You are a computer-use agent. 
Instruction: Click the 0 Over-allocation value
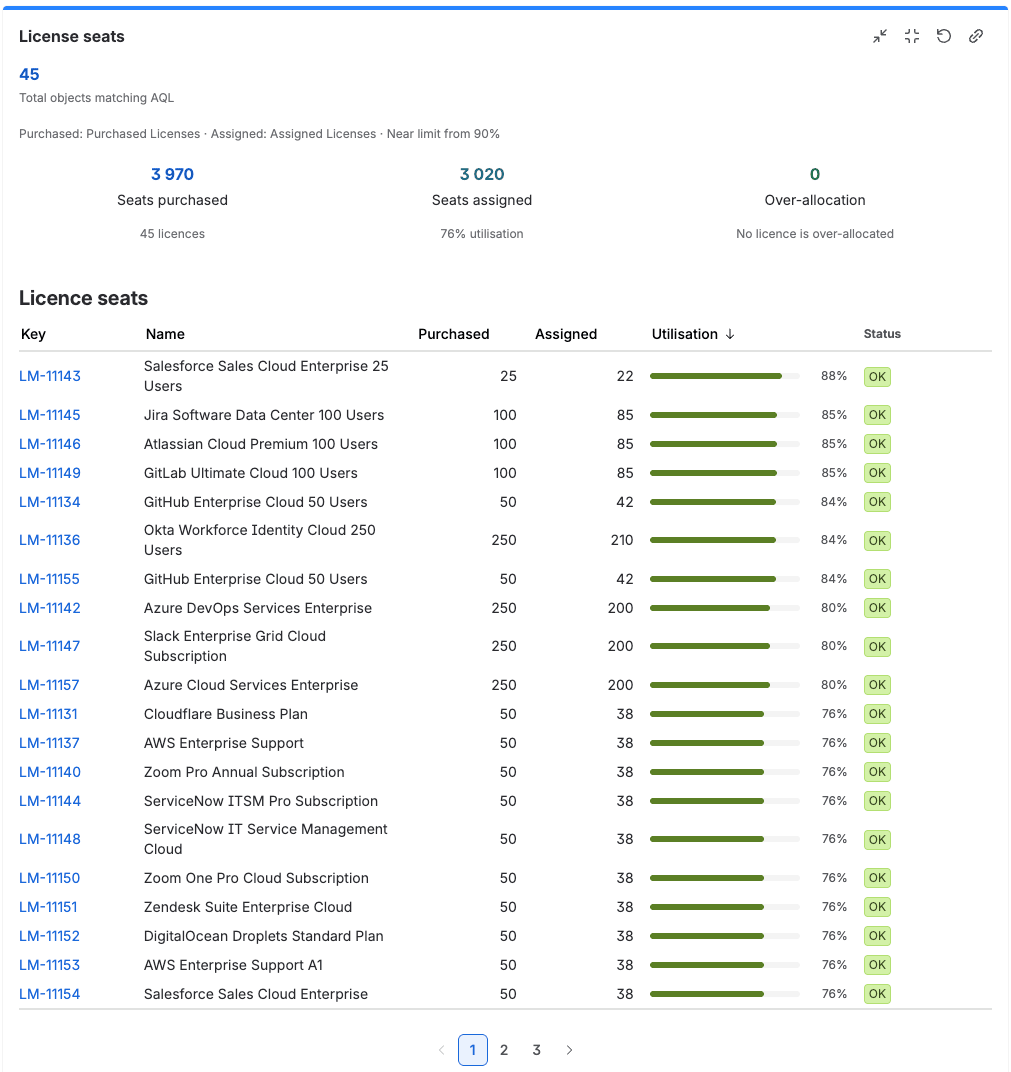click(x=815, y=174)
